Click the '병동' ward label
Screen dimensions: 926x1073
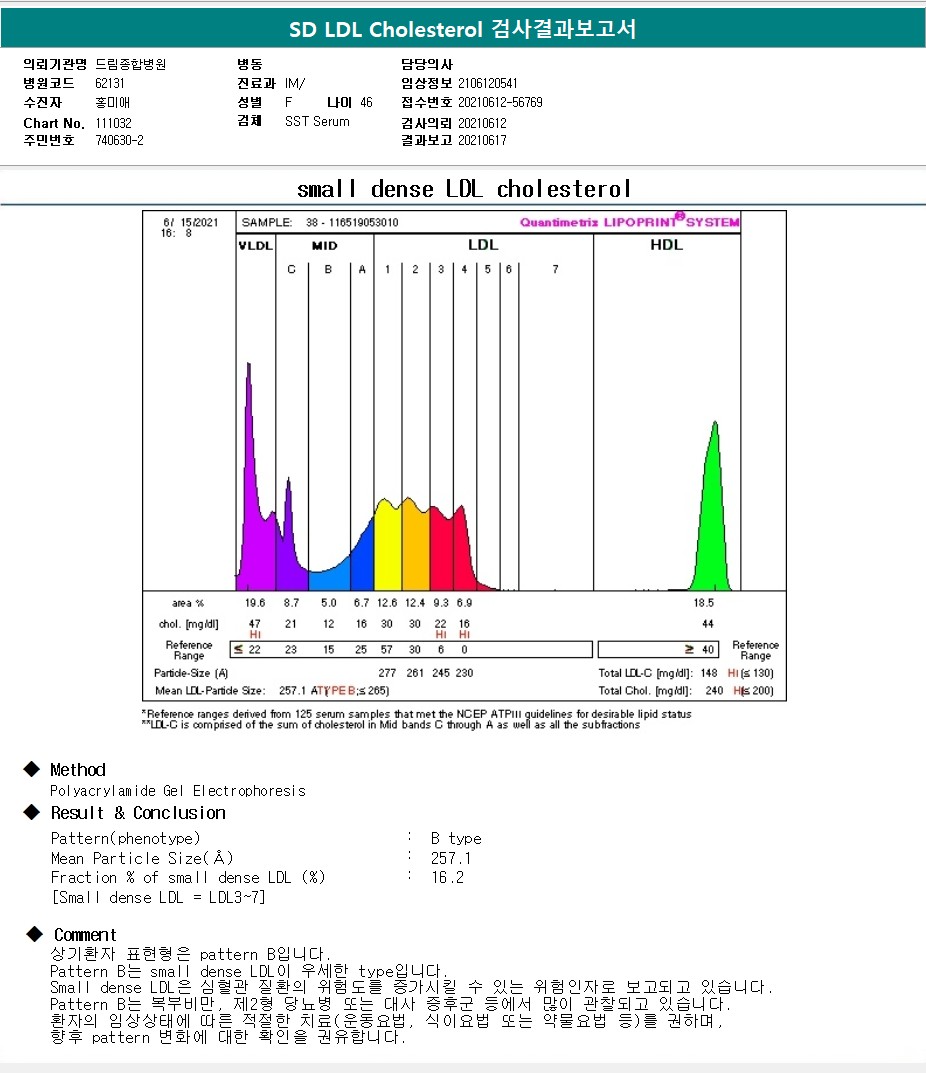click(x=250, y=64)
